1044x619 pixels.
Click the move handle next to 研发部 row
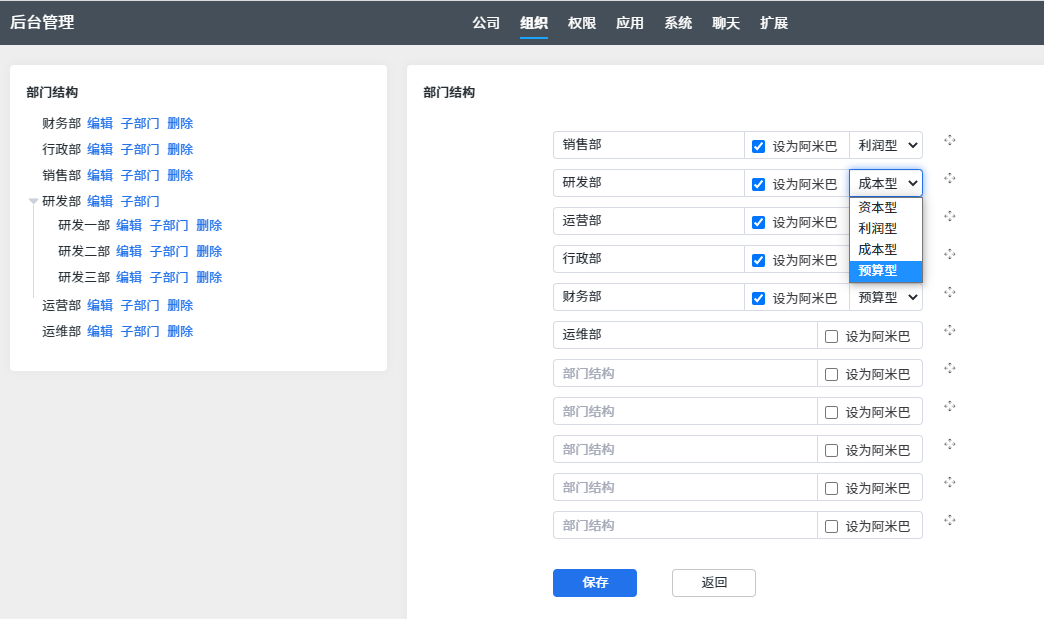950,178
